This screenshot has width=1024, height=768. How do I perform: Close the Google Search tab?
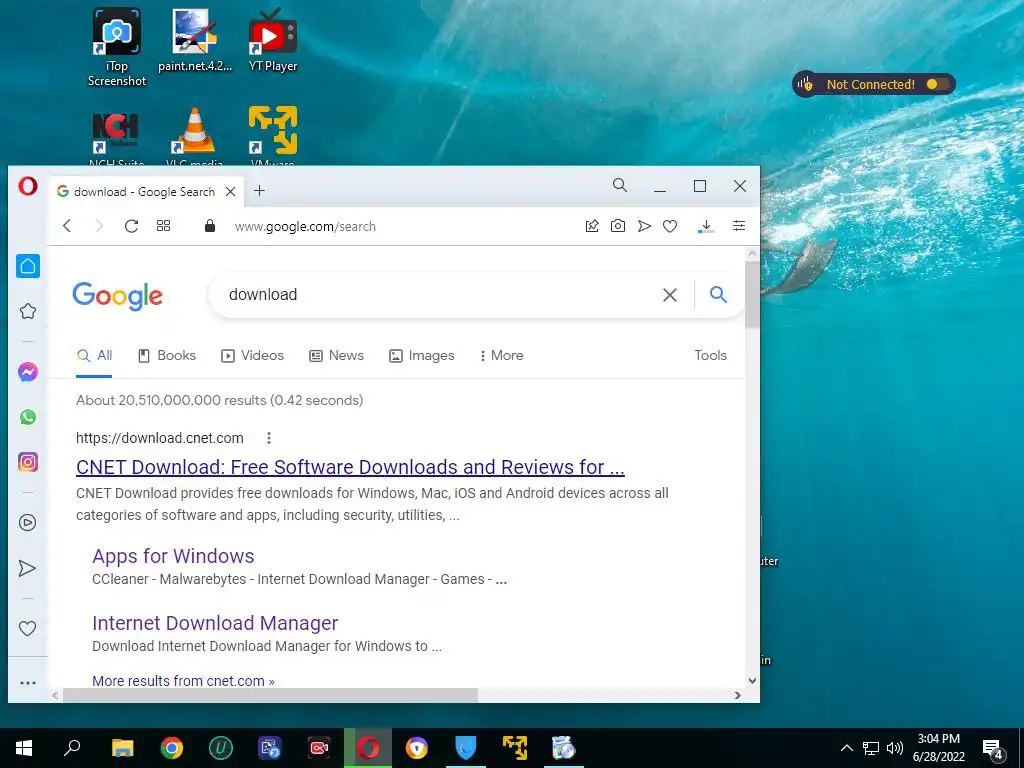coord(231,191)
